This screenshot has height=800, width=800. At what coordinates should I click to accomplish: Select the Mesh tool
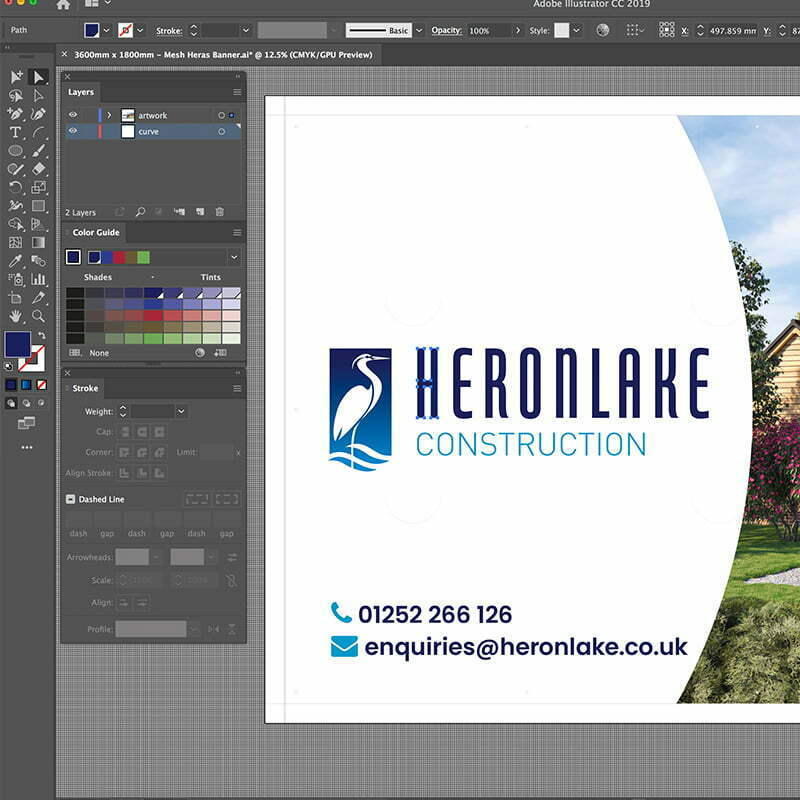click(x=15, y=242)
